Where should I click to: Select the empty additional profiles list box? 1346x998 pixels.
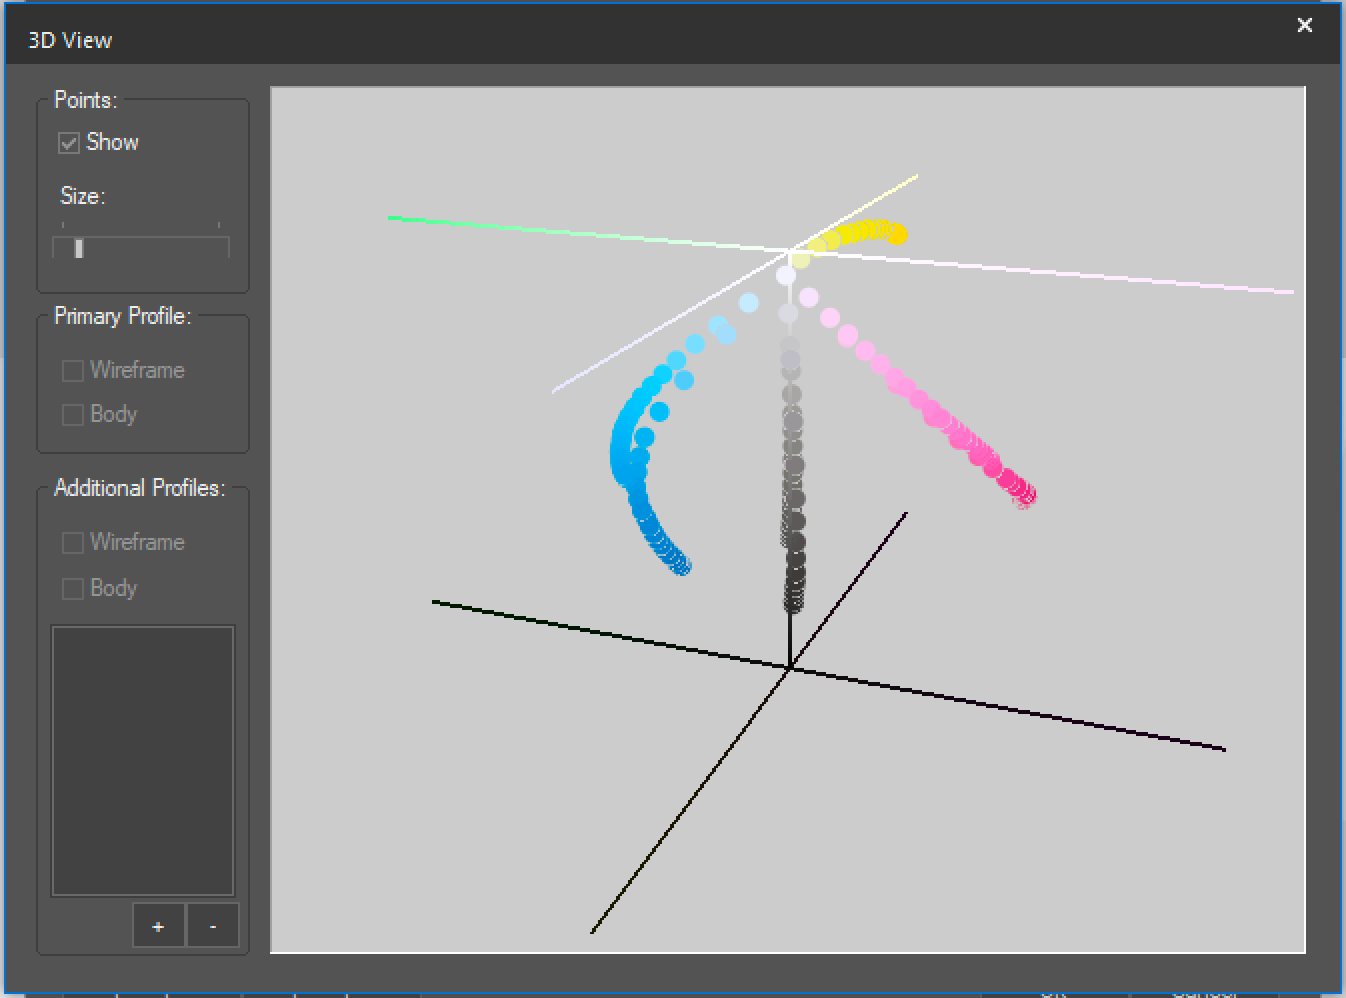click(142, 761)
